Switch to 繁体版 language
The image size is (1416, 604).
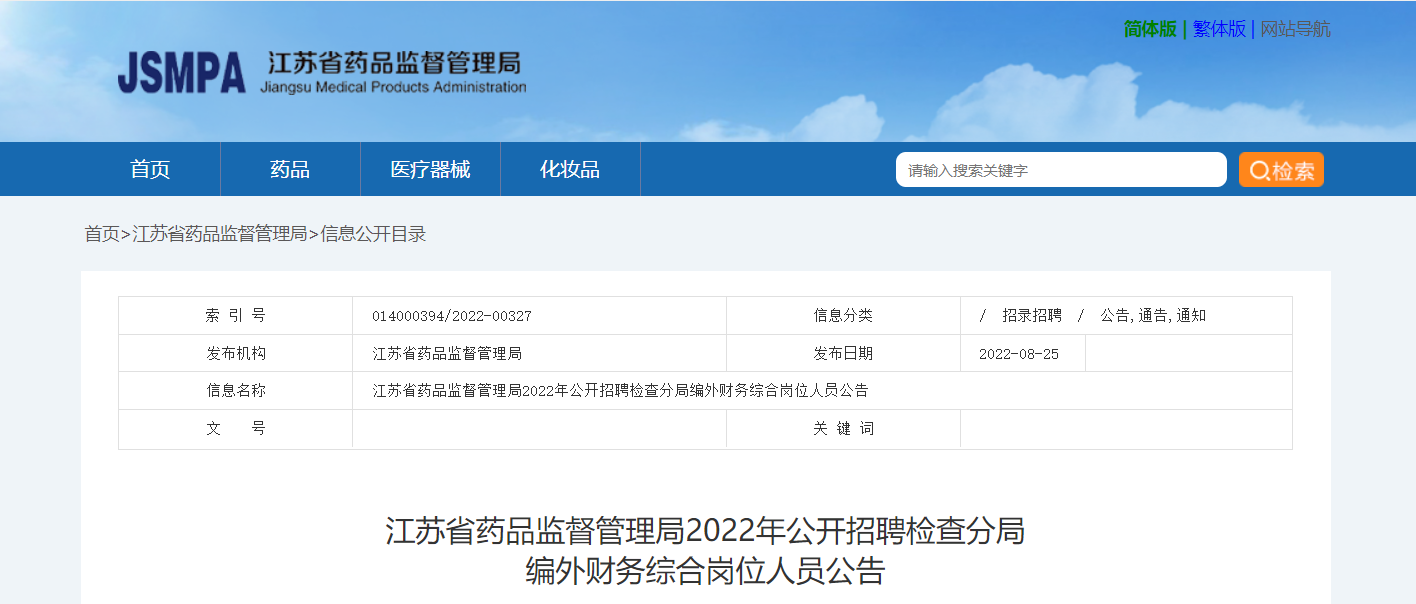[1219, 29]
